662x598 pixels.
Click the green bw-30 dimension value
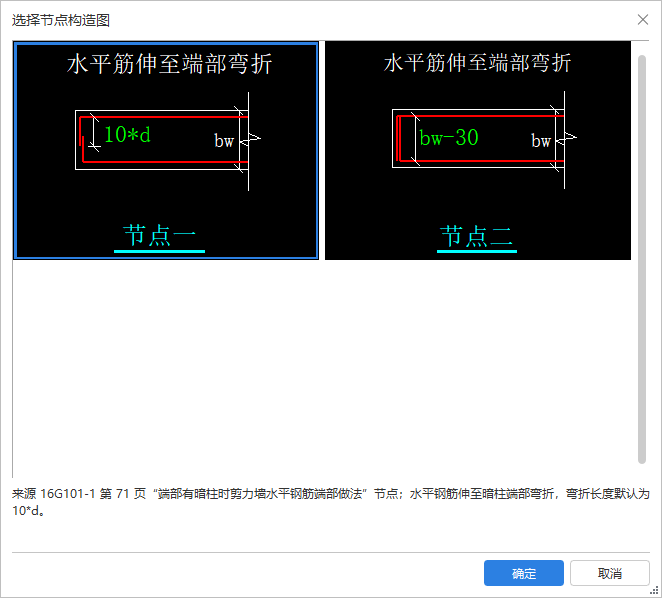[449, 138]
